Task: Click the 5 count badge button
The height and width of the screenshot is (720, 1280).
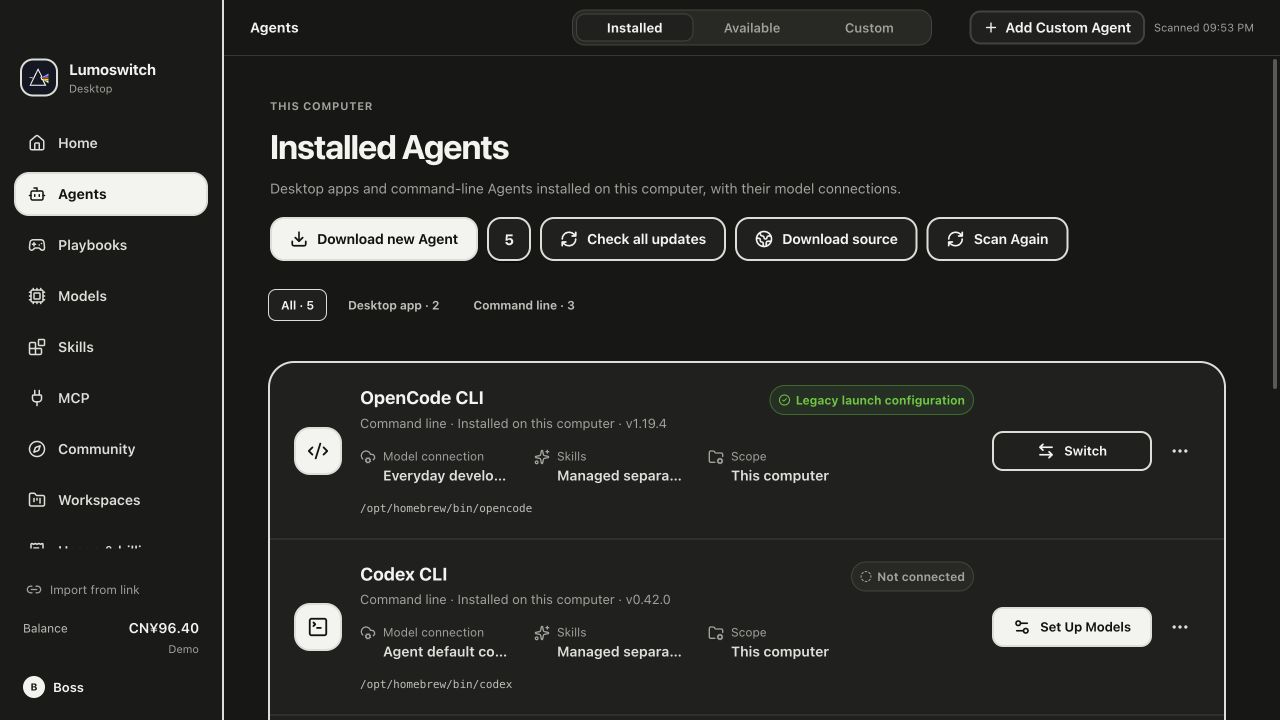Action: [509, 239]
